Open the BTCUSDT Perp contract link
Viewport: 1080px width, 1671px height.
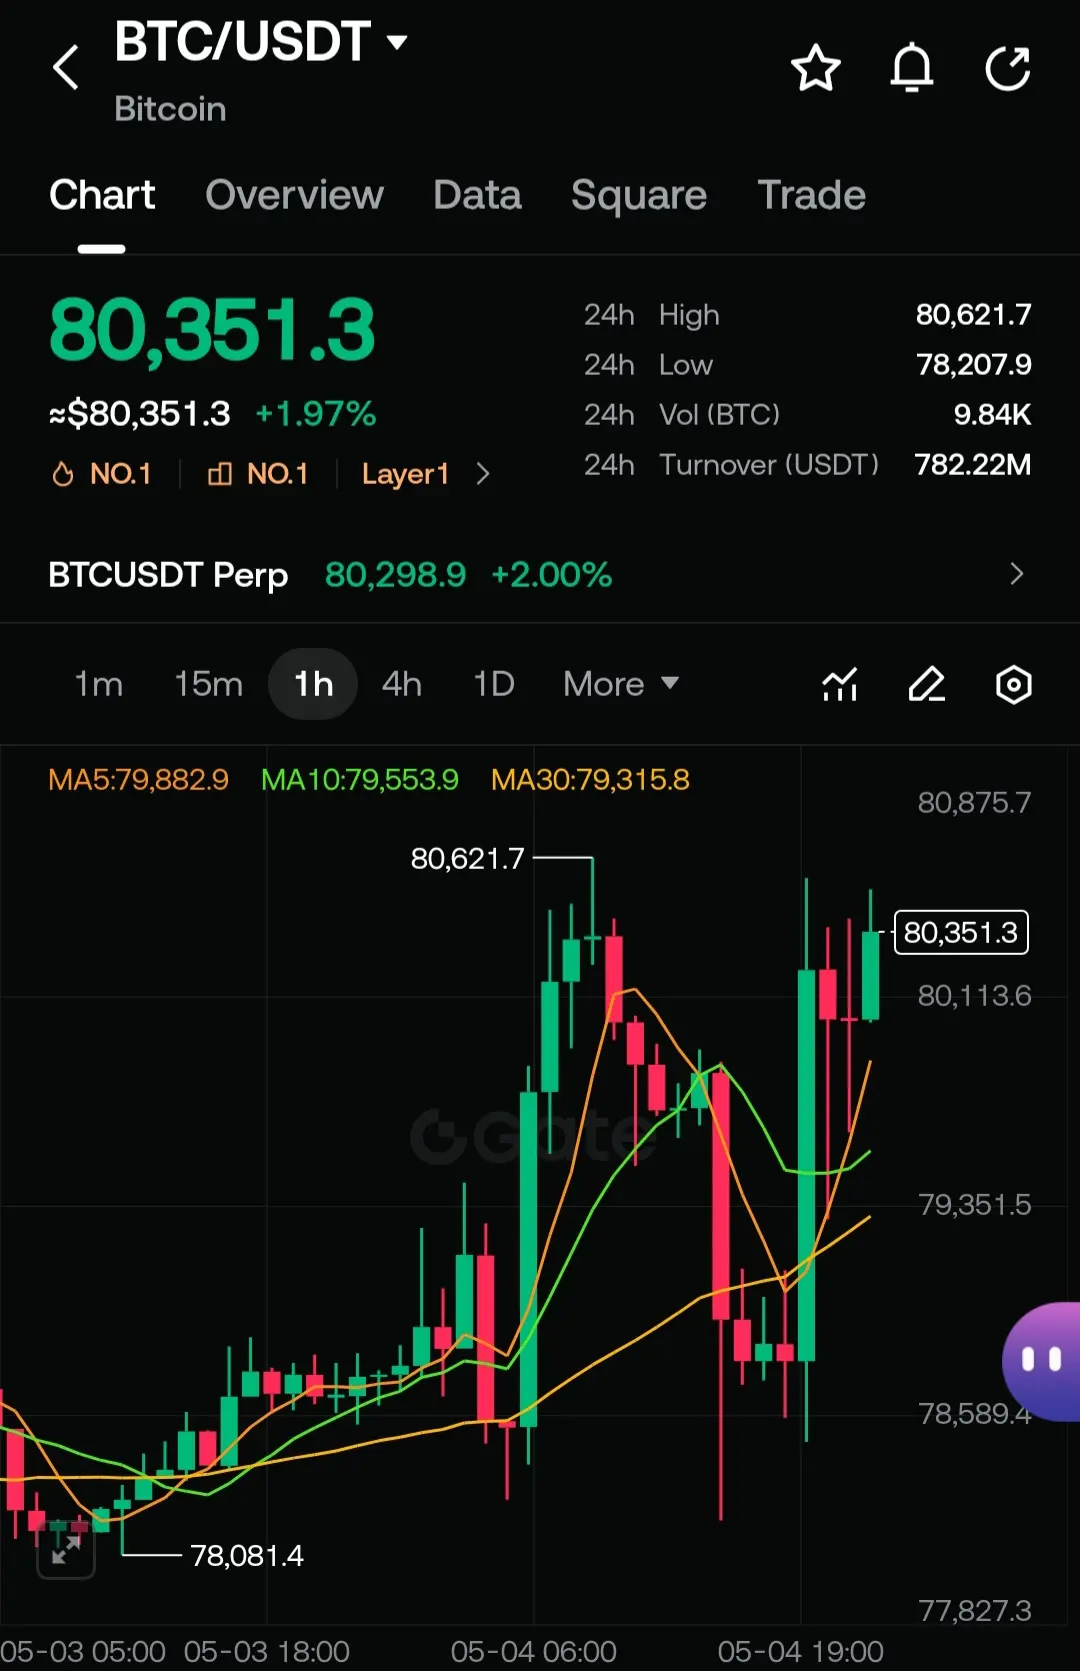click(x=168, y=575)
